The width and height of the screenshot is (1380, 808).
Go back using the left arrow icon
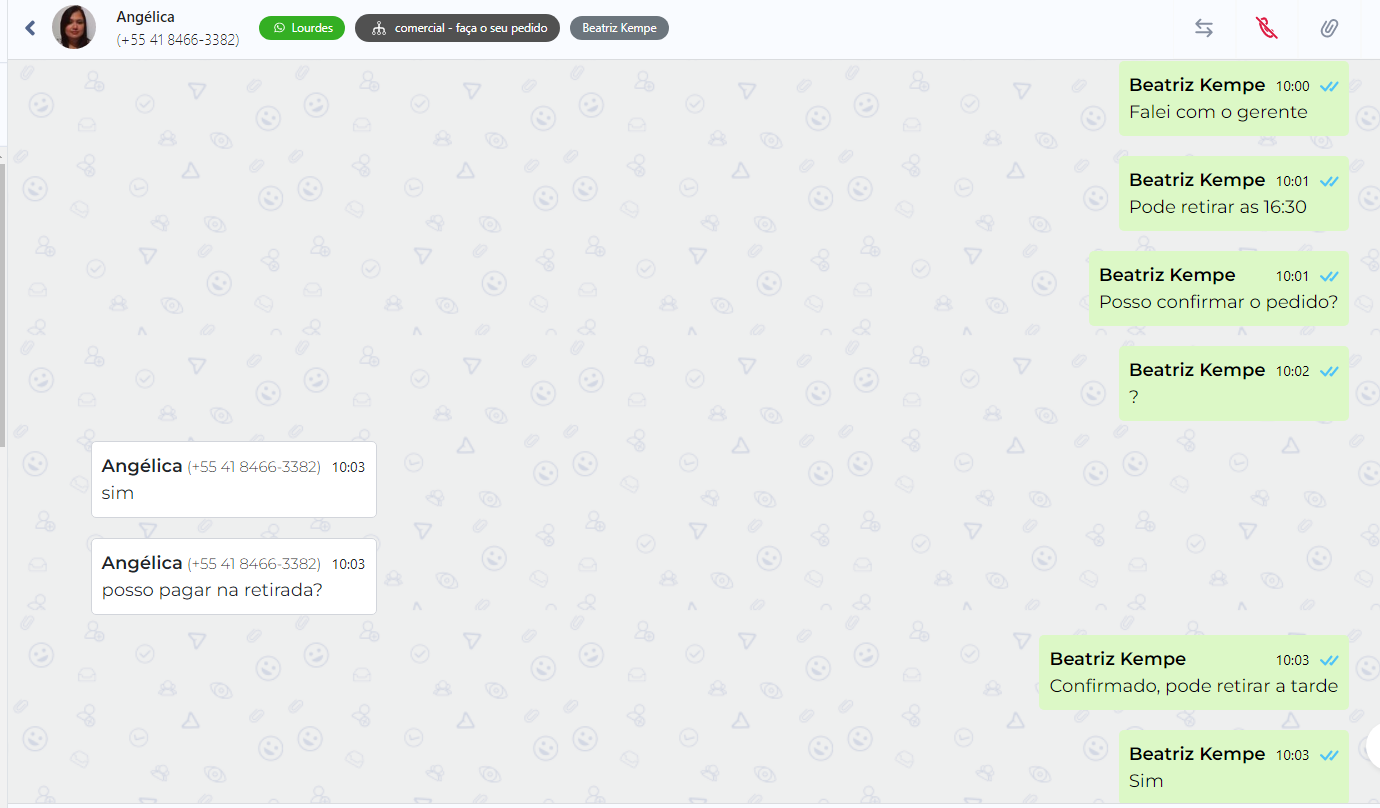pos(30,28)
